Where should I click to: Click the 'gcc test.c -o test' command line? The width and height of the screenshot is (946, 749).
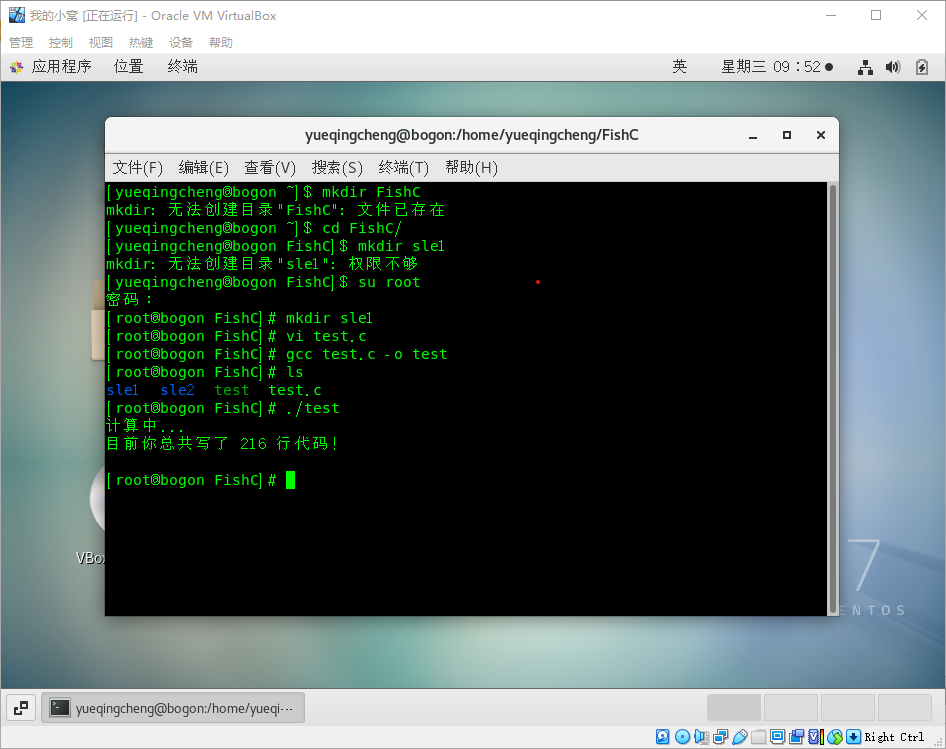pyautogui.click(x=366, y=354)
